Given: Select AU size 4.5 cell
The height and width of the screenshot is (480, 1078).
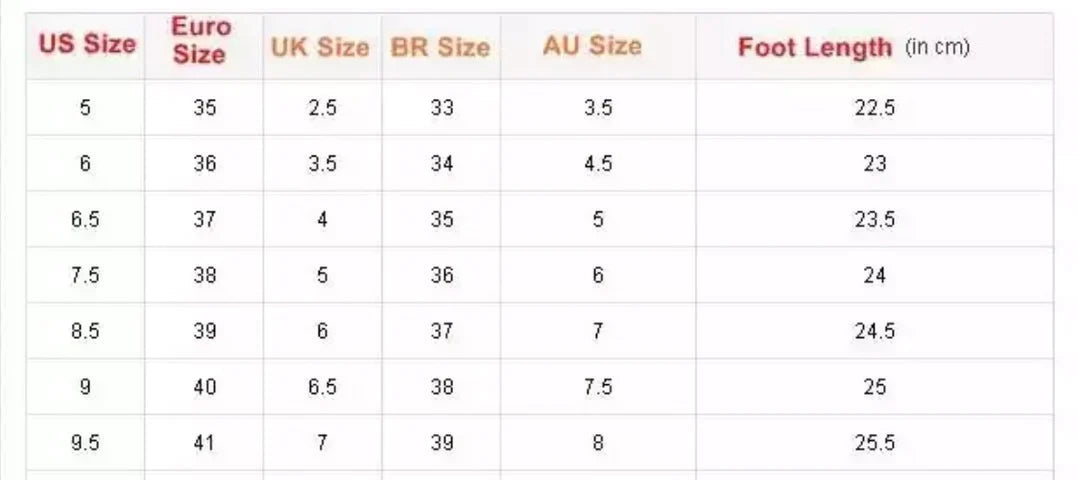Looking at the screenshot, I should pyautogui.click(x=597, y=164).
